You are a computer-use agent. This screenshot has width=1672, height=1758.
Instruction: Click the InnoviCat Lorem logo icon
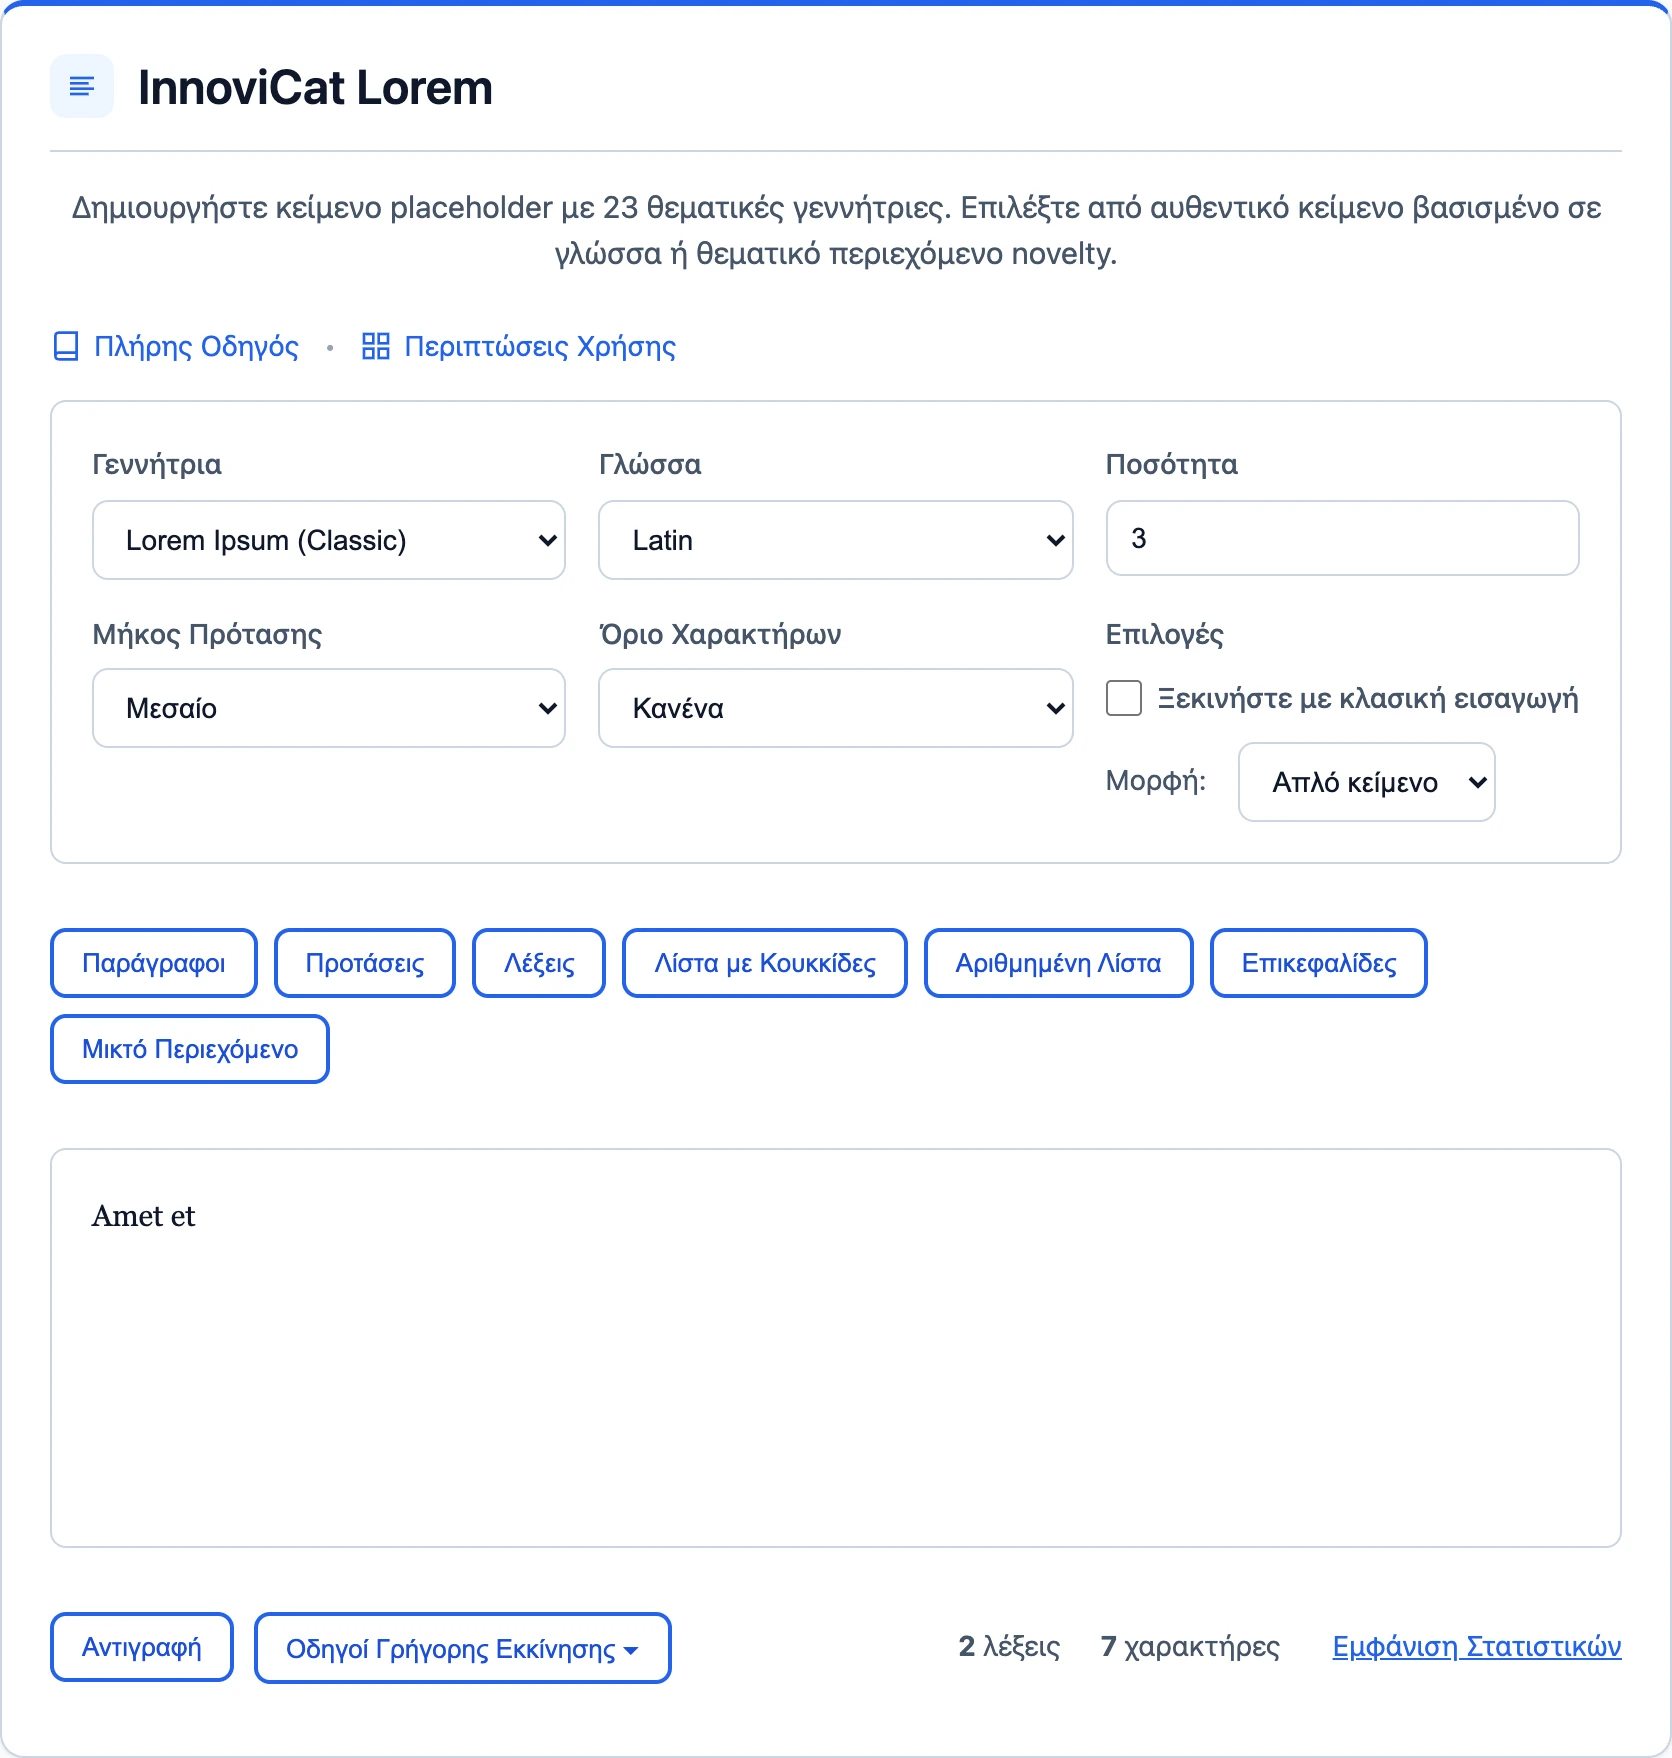coord(82,86)
